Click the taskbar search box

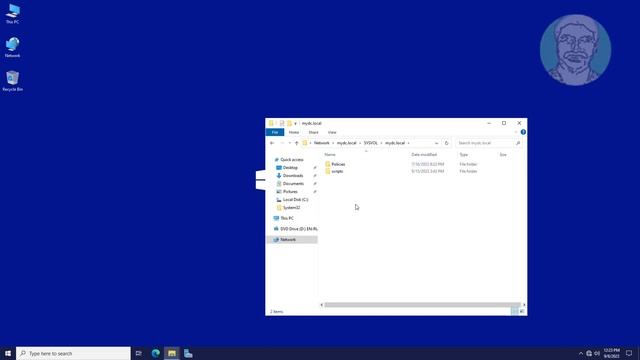point(73,353)
